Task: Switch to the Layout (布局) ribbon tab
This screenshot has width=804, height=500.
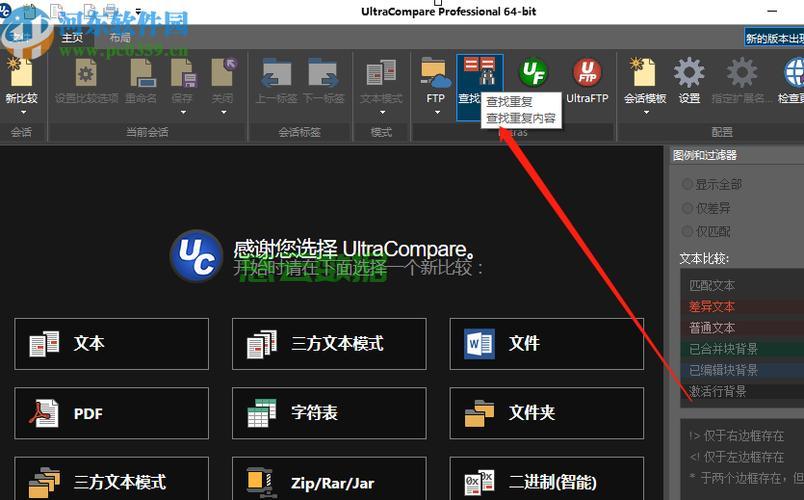Action: coord(120,37)
